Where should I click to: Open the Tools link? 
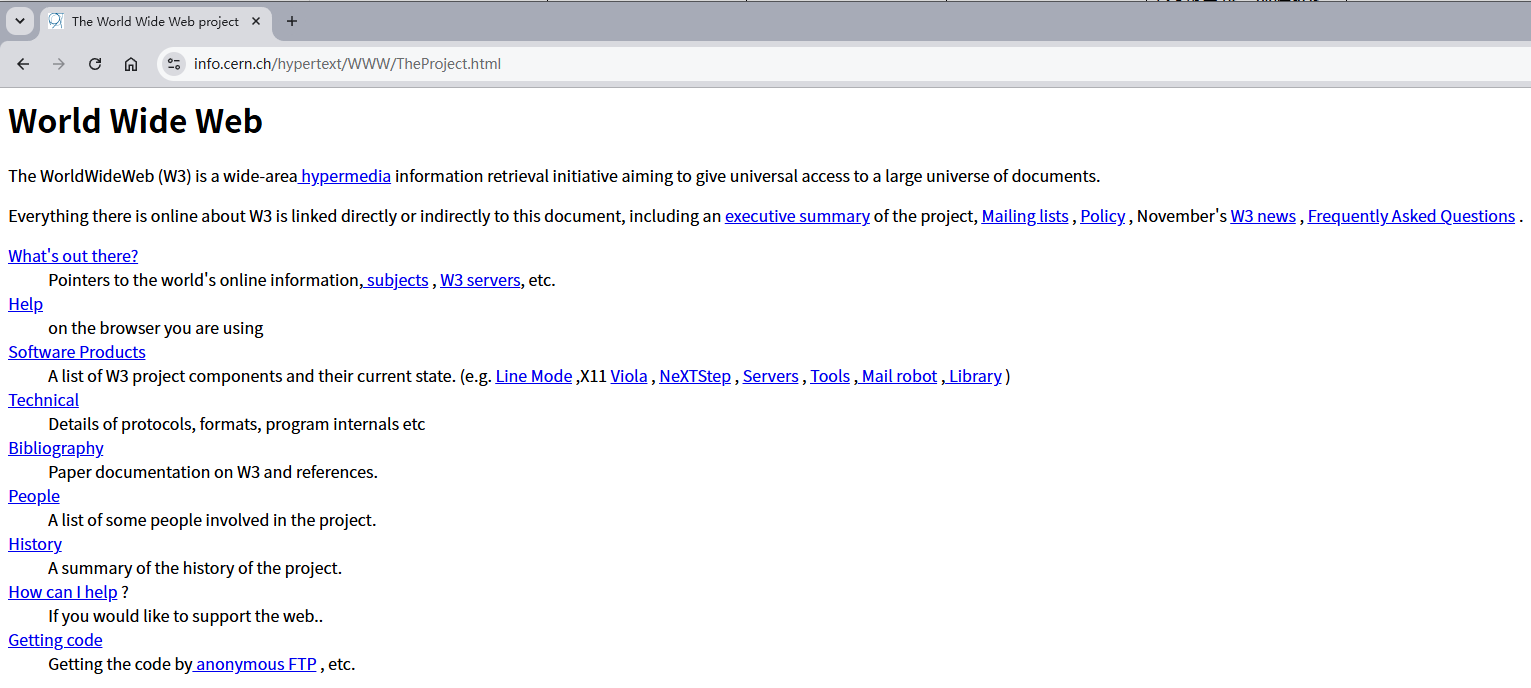(x=830, y=376)
